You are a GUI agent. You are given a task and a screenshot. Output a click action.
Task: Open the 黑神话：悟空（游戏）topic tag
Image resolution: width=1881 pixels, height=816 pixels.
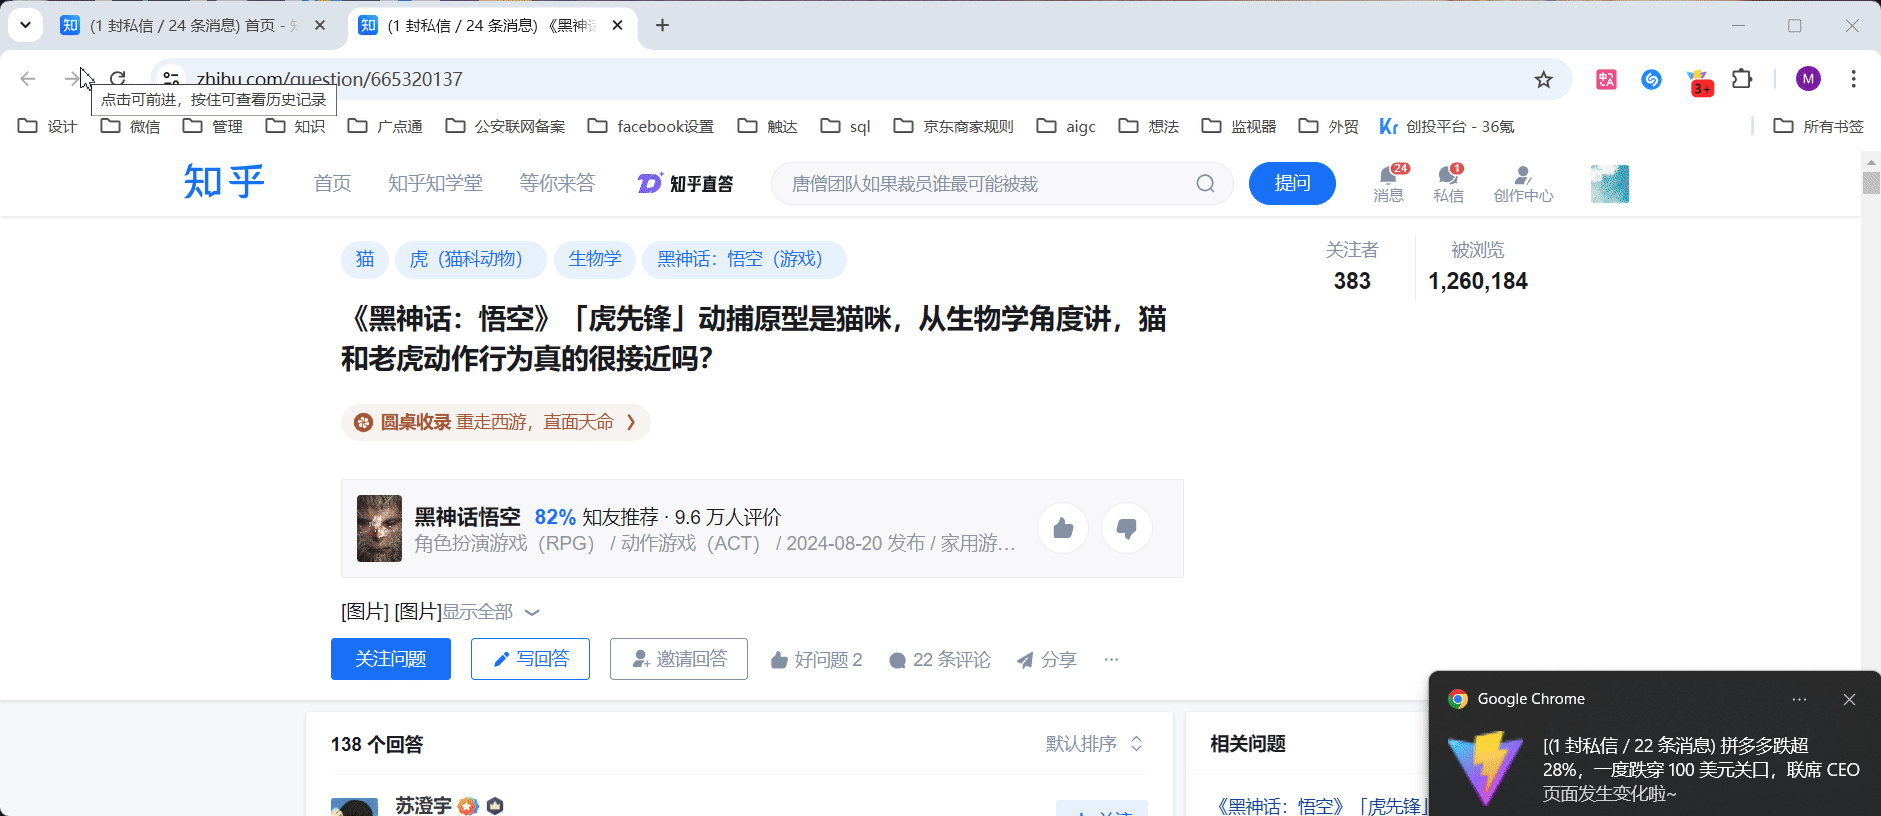pyautogui.click(x=744, y=259)
